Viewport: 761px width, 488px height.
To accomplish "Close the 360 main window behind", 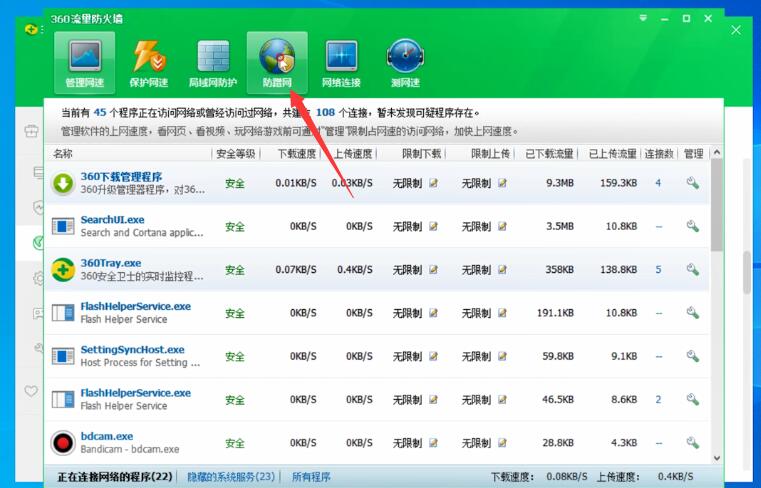I will 736,30.
